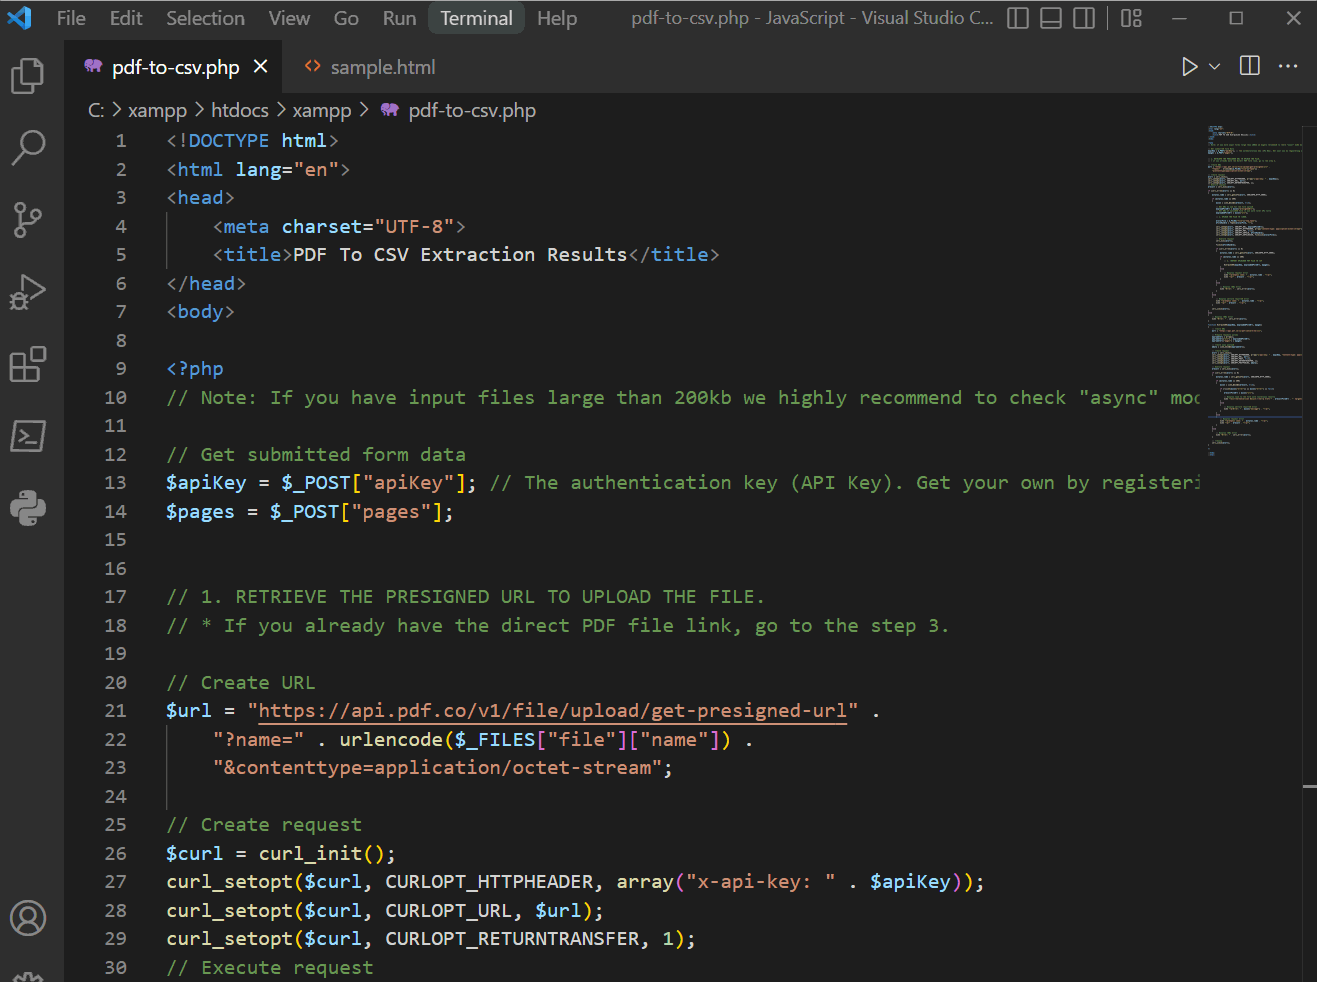
Task: Open Customize Layout options
Action: 1131,18
